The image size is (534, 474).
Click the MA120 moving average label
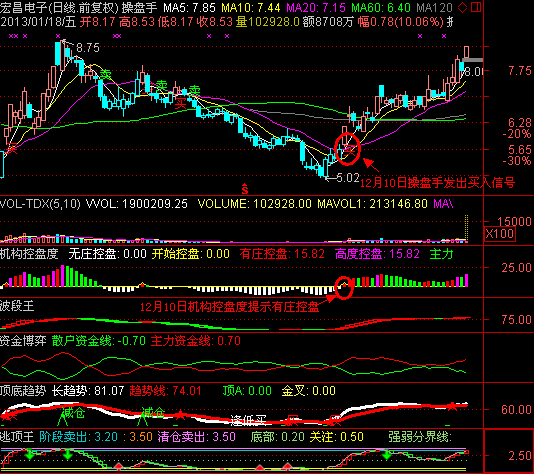tap(435, 7)
